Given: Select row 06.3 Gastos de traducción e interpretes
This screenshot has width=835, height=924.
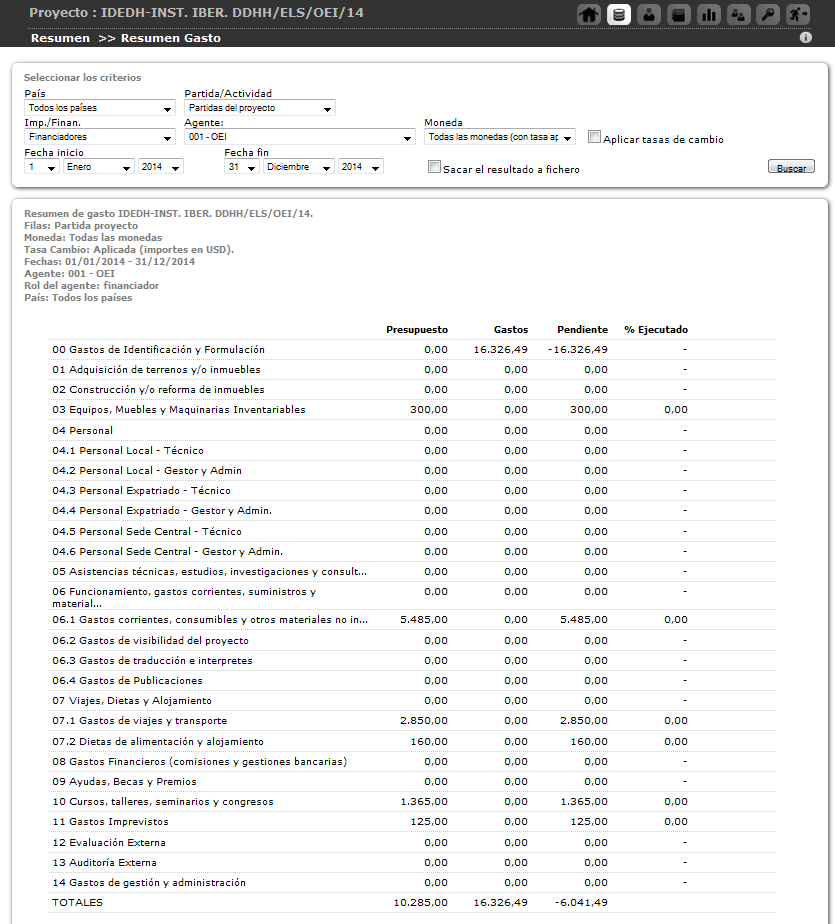Looking at the screenshot, I should [412, 661].
